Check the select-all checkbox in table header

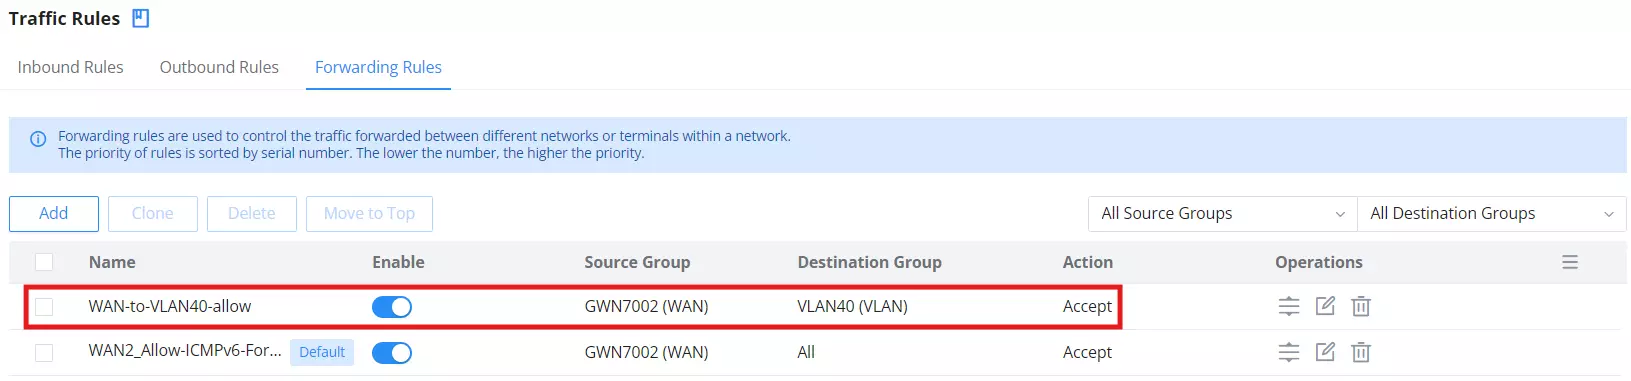point(44,262)
